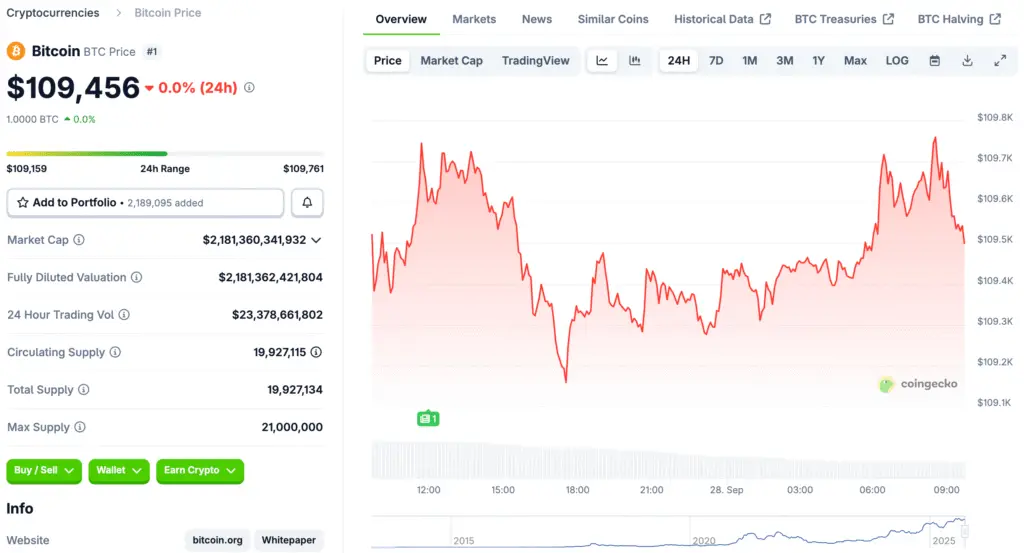Toggle LOG scale on chart
This screenshot has height=553, width=1024.
(x=897, y=61)
